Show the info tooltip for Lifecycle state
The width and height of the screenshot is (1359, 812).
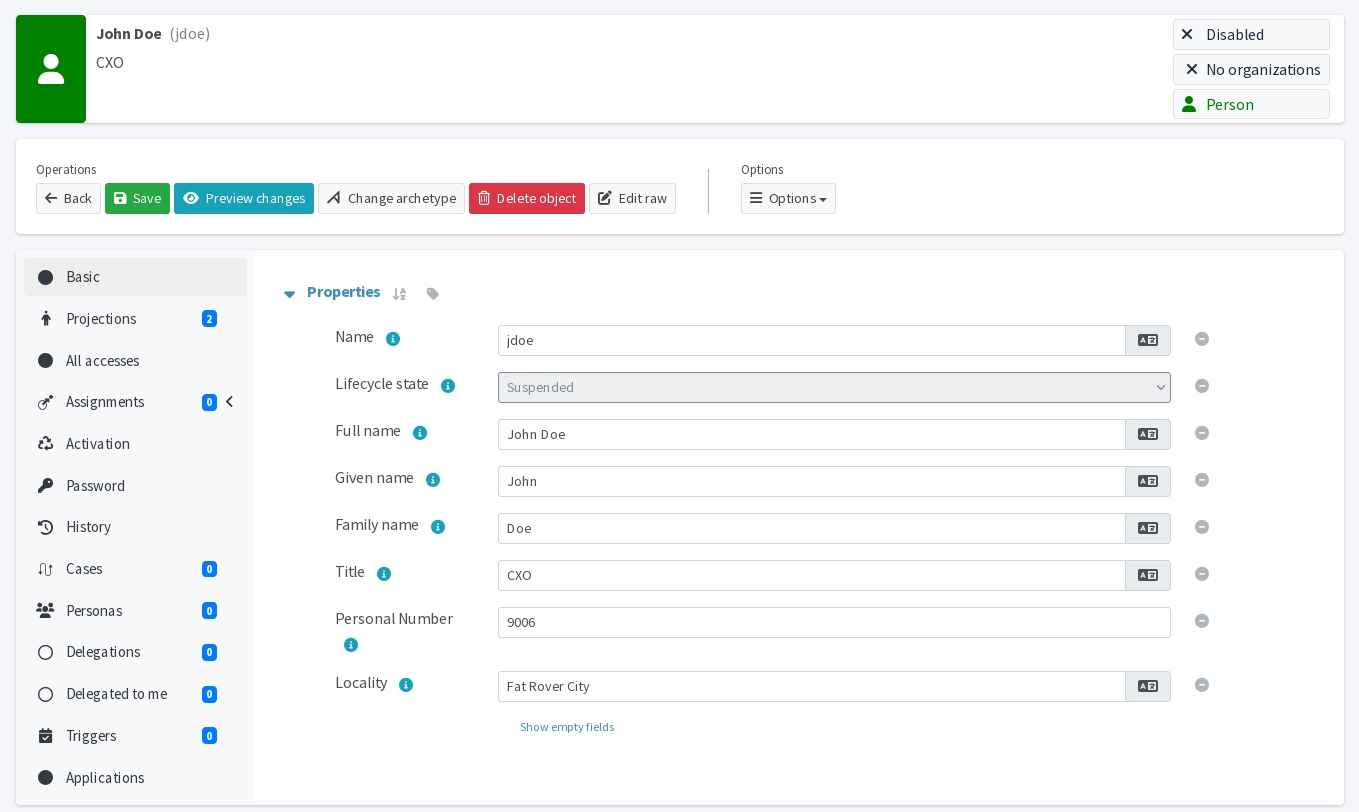[x=448, y=385]
